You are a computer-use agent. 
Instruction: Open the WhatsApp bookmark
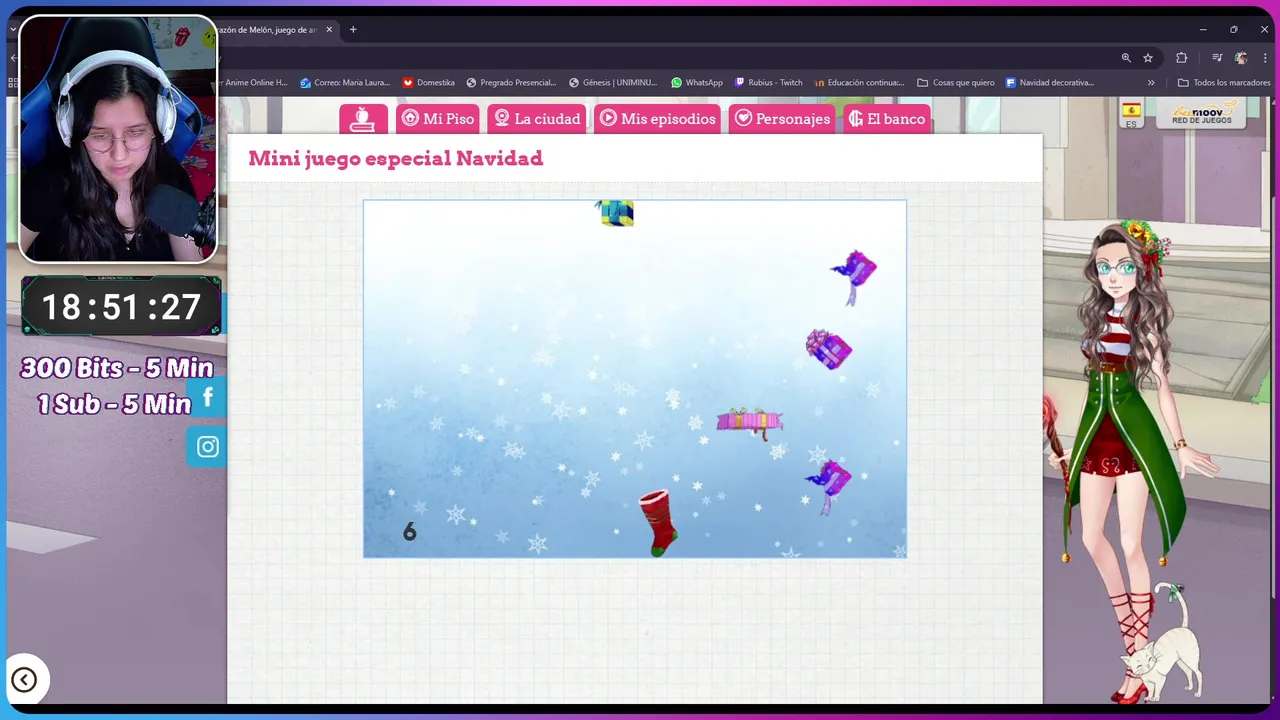point(697,83)
